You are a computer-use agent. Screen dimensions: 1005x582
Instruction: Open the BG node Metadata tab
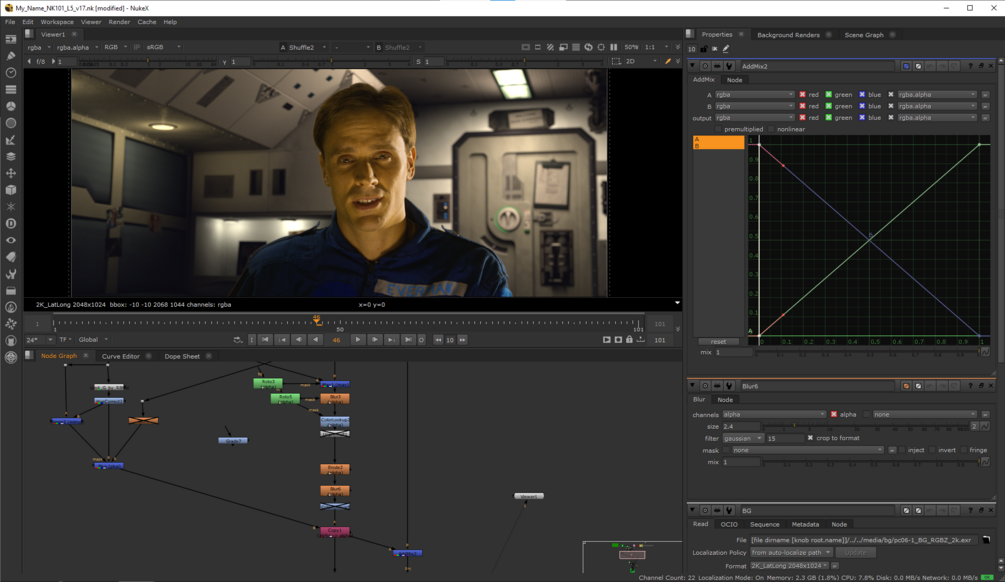pos(805,524)
